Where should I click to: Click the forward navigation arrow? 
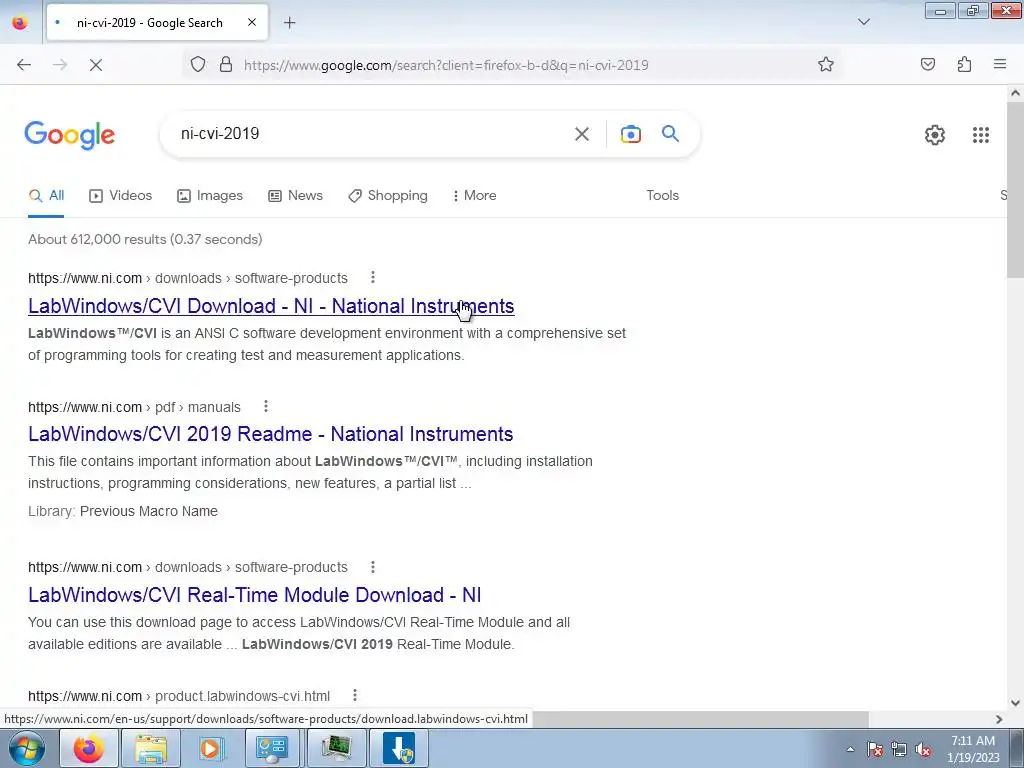pos(60,65)
